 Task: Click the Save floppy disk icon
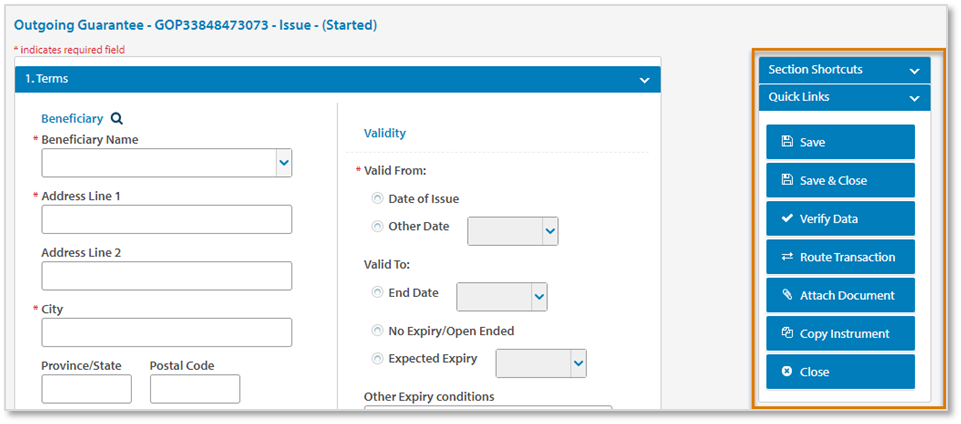tap(787, 142)
